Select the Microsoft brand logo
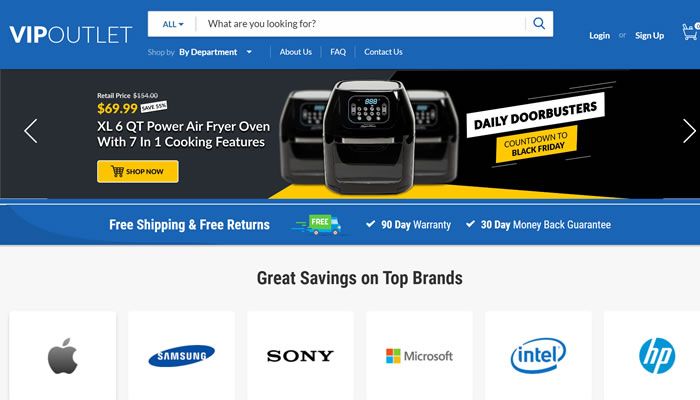The height and width of the screenshot is (400, 700). [x=419, y=356]
